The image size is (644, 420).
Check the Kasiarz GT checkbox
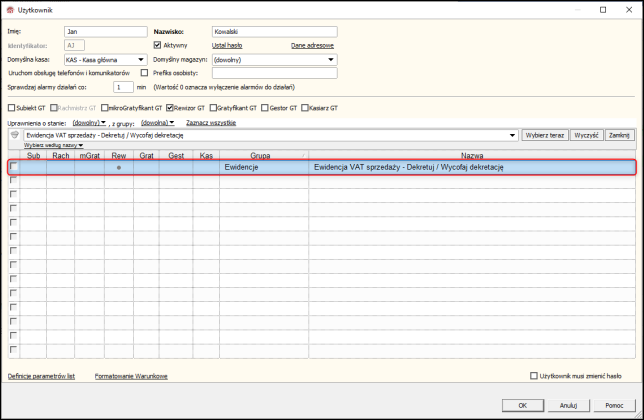(x=305, y=108)
